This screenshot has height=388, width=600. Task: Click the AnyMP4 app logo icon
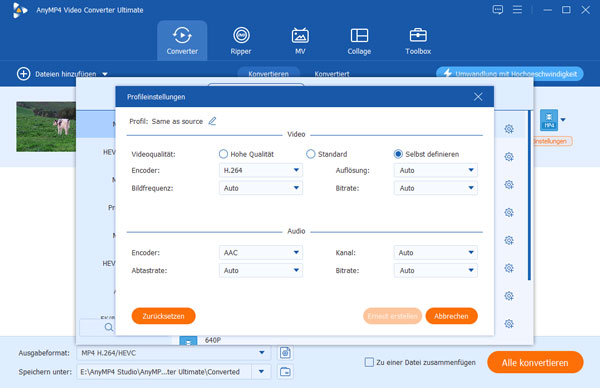19,10
